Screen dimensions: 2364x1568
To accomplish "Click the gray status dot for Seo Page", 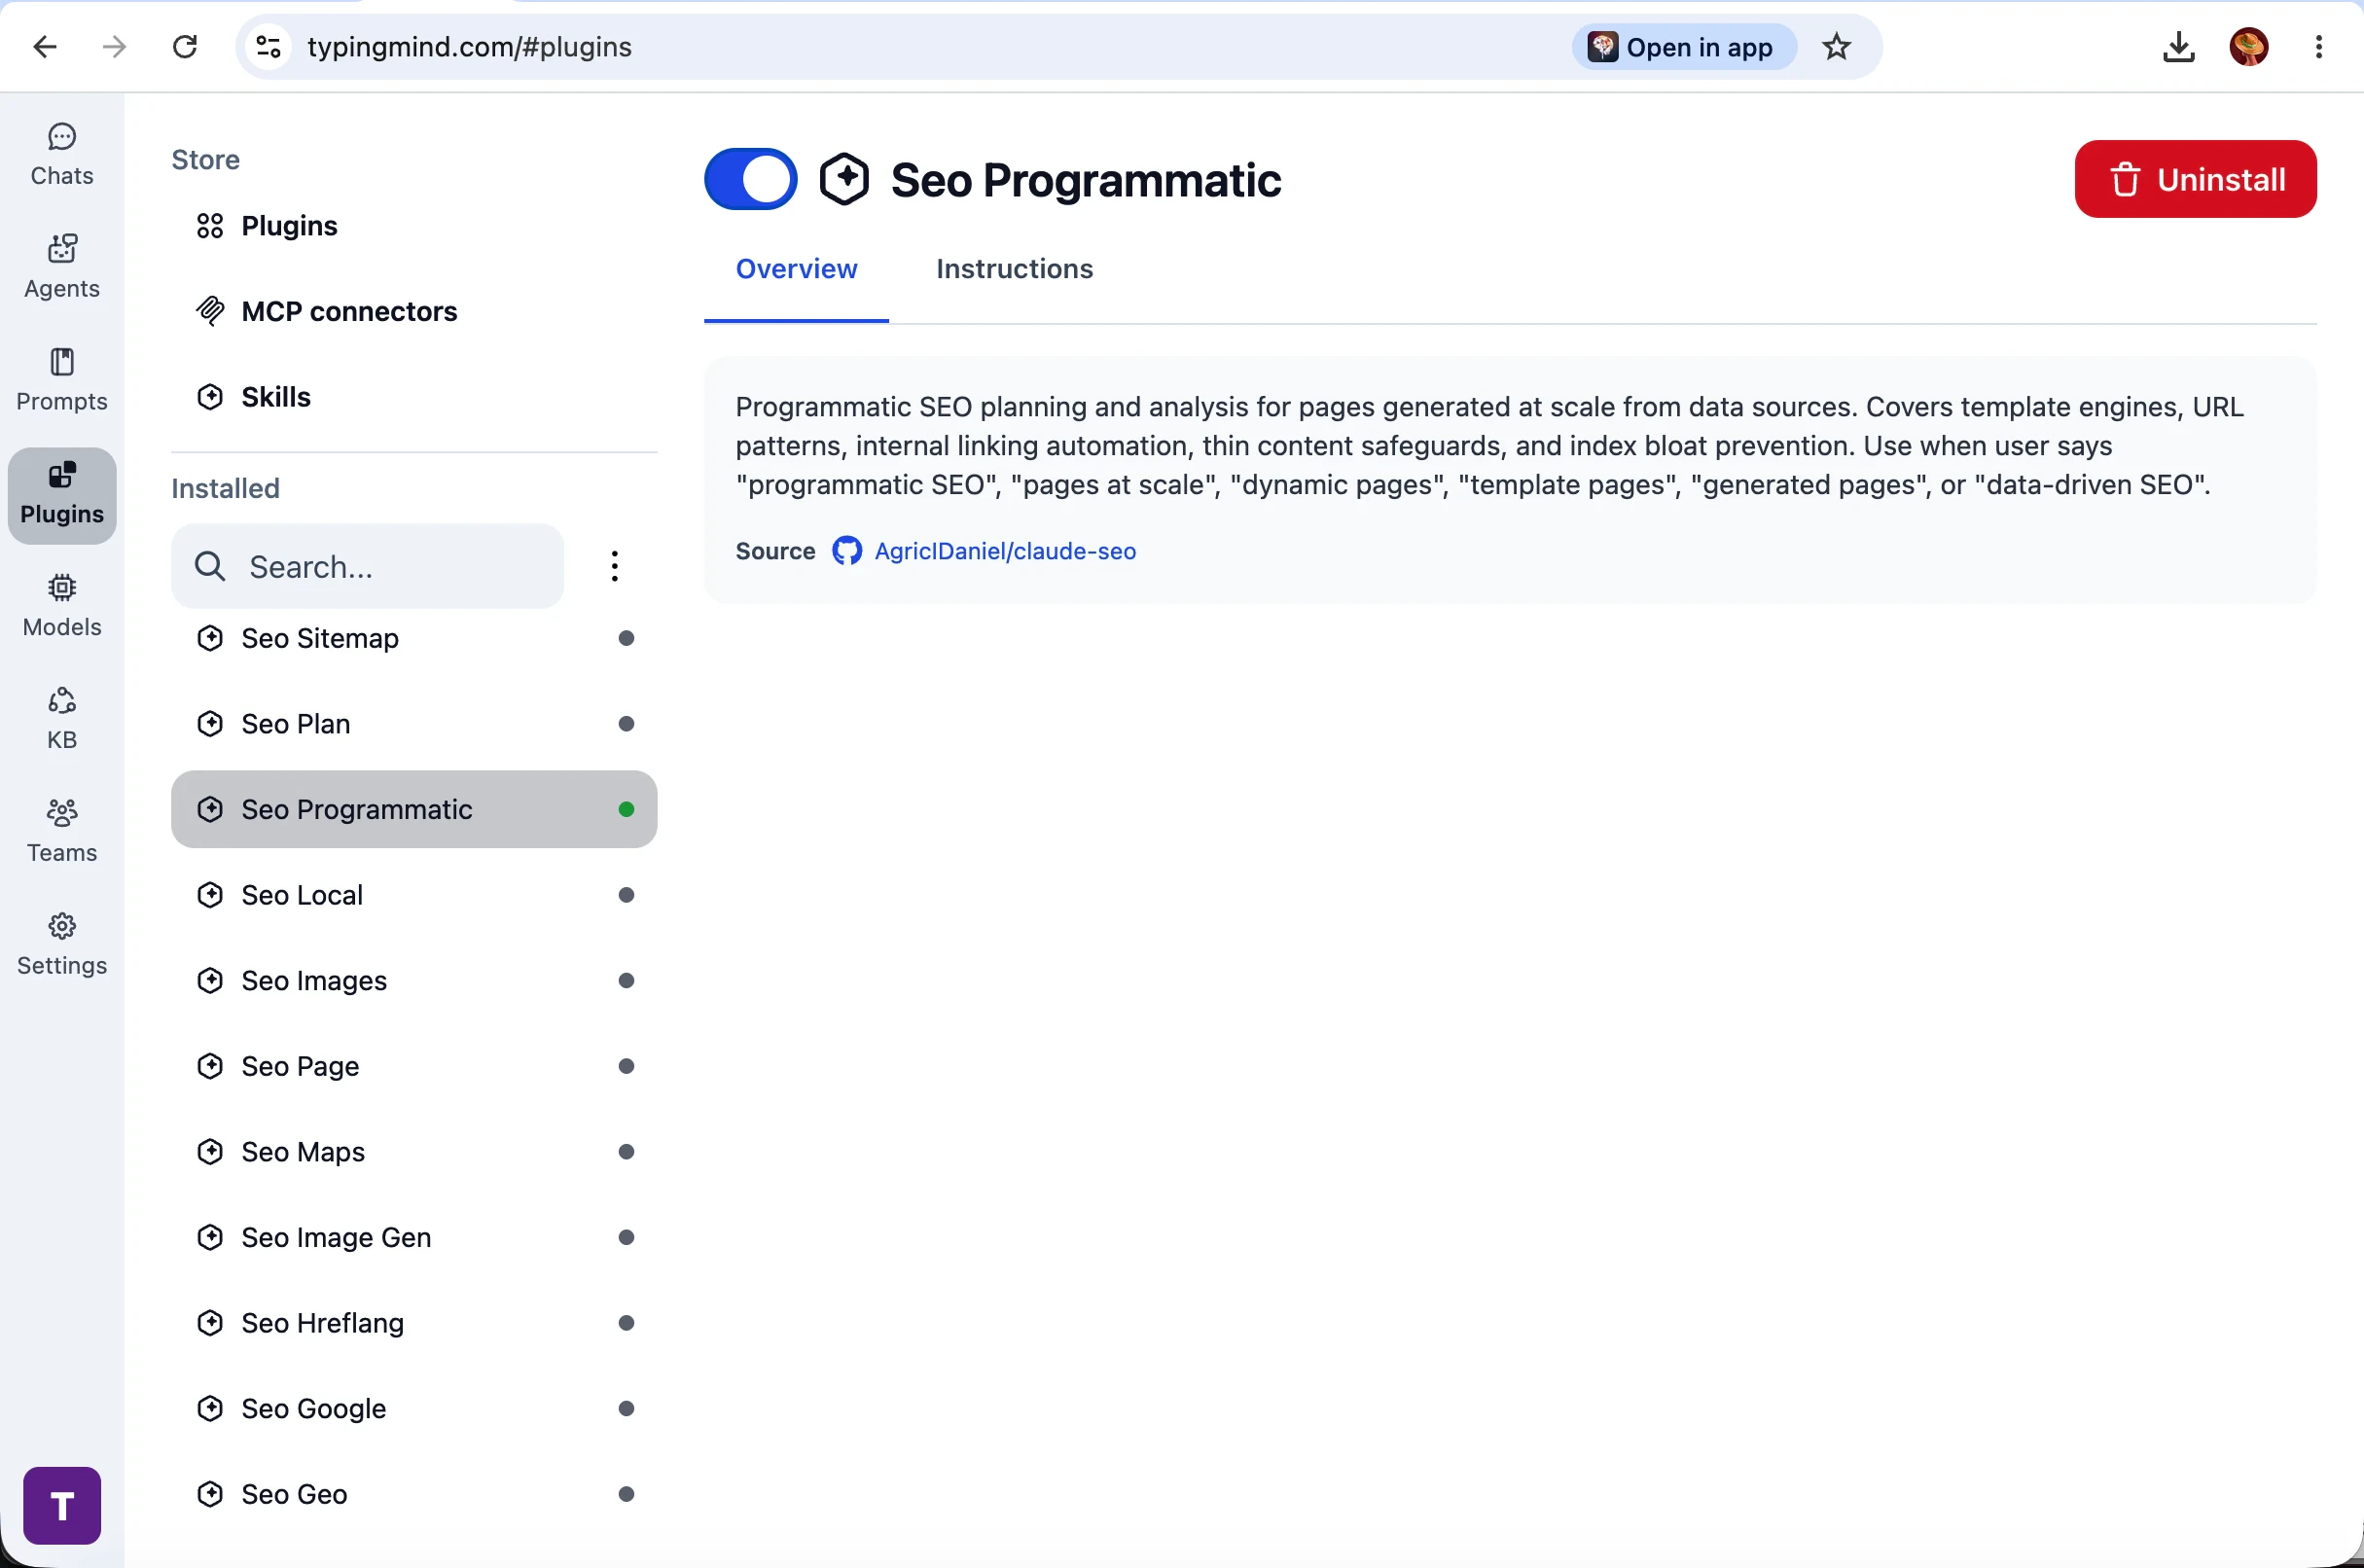I will click(627, 1066).
